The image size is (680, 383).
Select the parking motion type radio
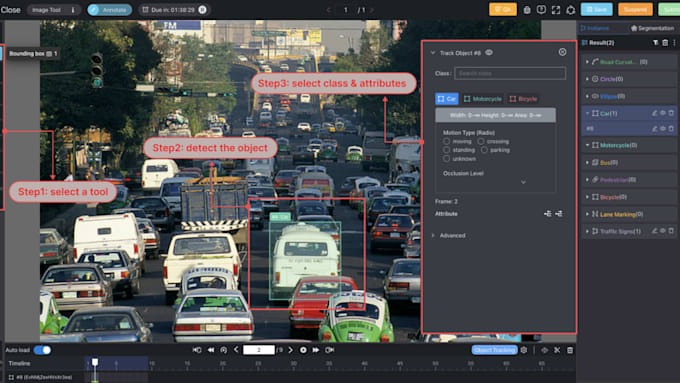[x=484, y=150]
